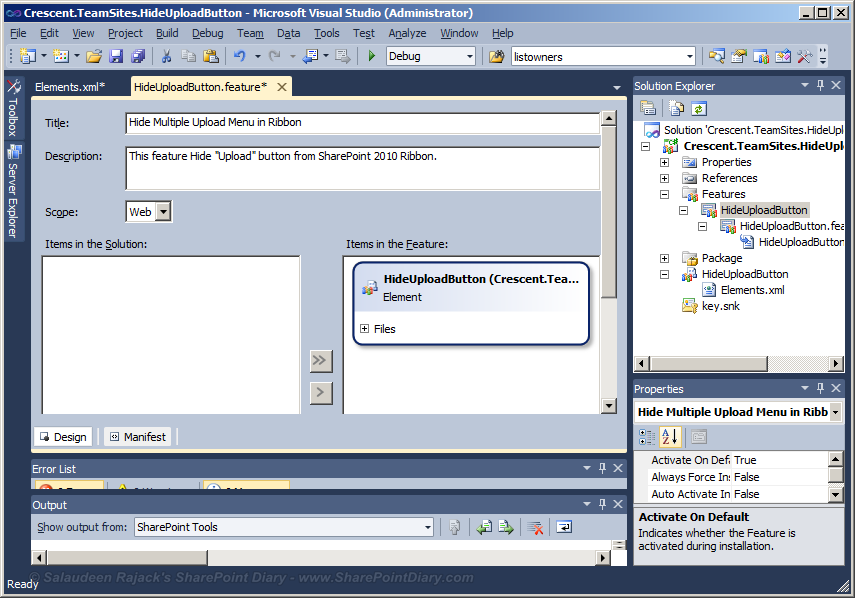Click the feature designer vertical scrollbar thumb
This screenshot has height=598, width=855.
coord(609,213)
